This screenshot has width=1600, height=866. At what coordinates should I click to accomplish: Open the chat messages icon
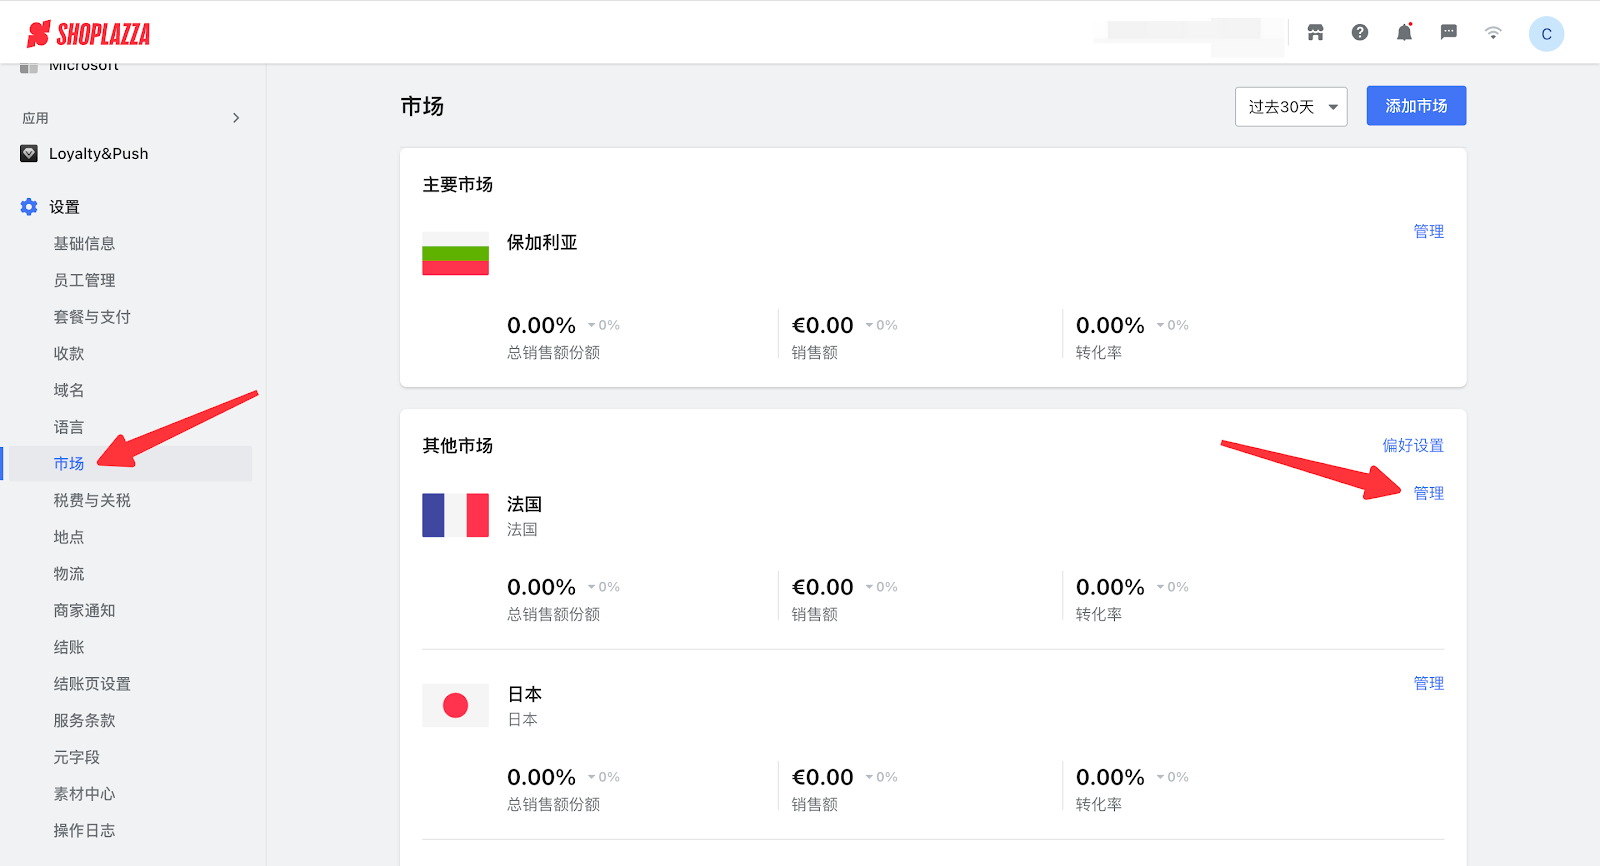pos(1448,33)
